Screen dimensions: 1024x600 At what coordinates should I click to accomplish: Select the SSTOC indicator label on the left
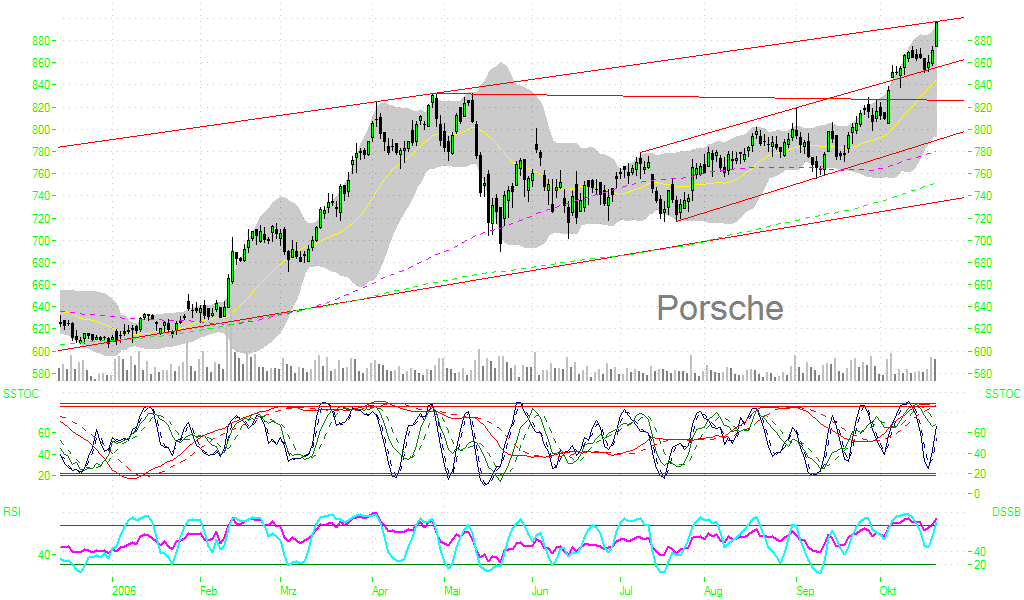pyautogui.click(x=21, y=394)
